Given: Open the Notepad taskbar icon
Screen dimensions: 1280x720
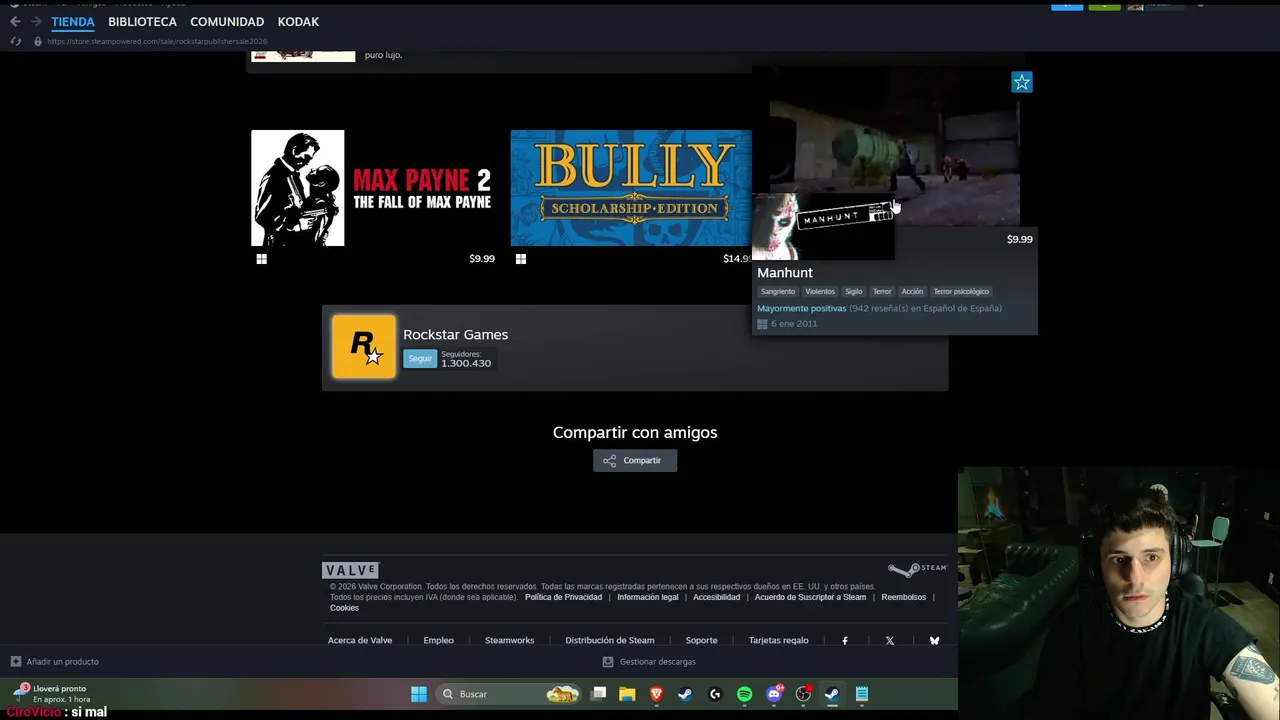Looking at the screenshot, I should point(862,694).
